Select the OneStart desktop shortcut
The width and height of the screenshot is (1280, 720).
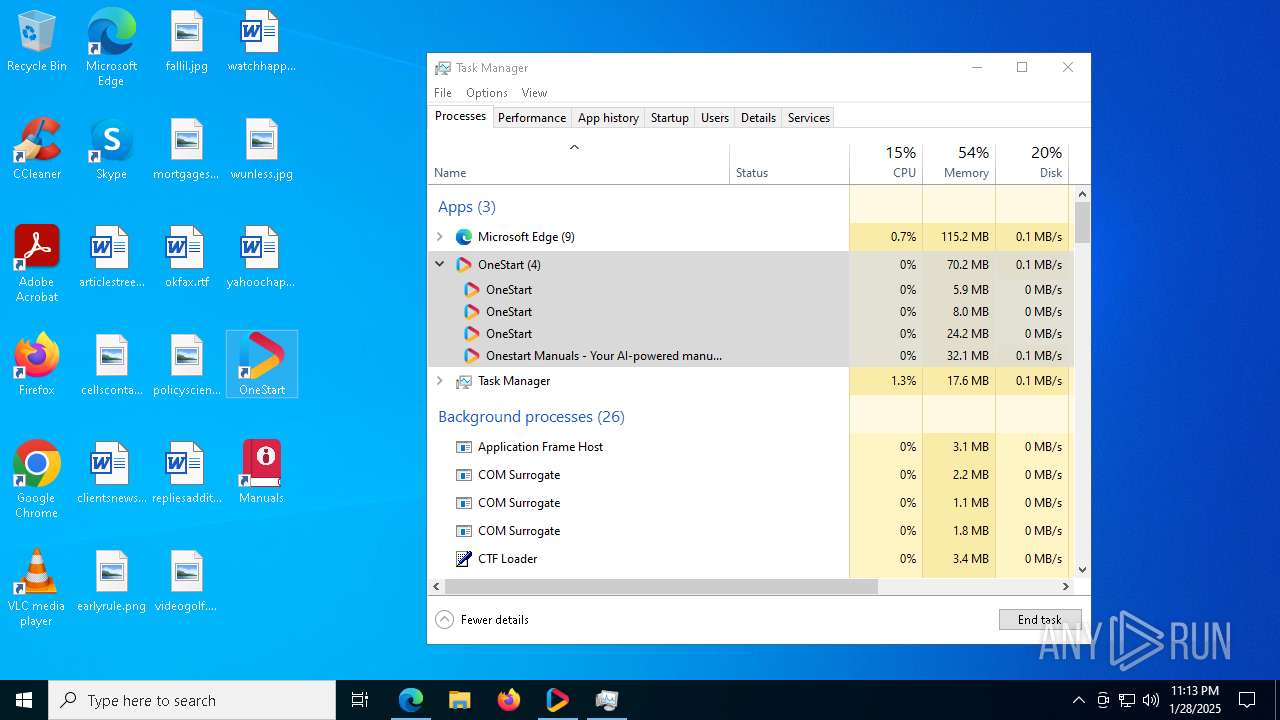[x=262, y=364]
